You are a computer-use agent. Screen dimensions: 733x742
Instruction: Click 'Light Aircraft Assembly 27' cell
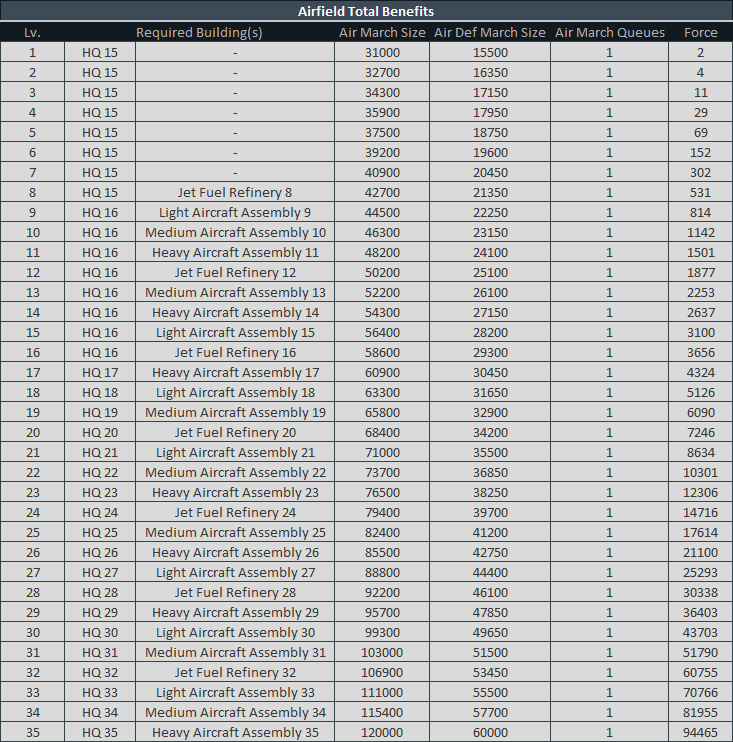[x=235, y=572]
